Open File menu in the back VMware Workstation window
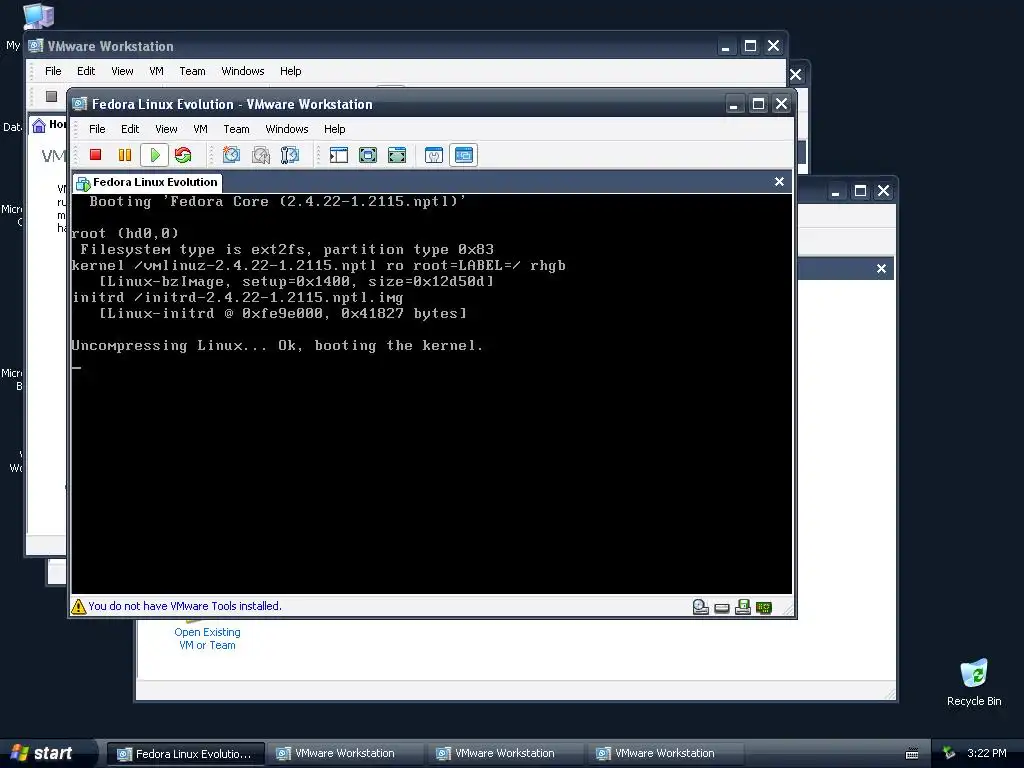The image size is (1024, 768). click(53, 71)
